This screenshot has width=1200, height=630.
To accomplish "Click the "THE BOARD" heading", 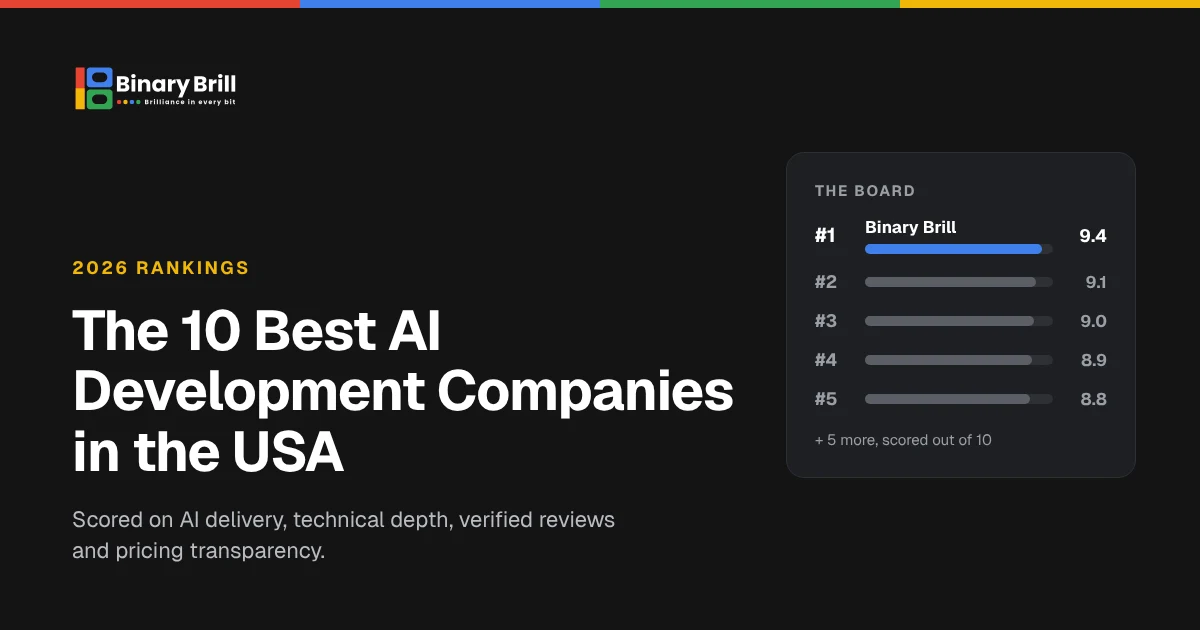I will coord(865,191).
